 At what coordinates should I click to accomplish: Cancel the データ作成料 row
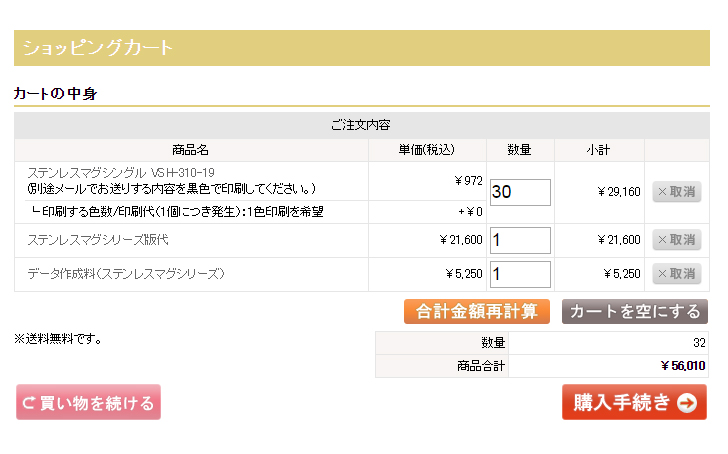point(676,274)
